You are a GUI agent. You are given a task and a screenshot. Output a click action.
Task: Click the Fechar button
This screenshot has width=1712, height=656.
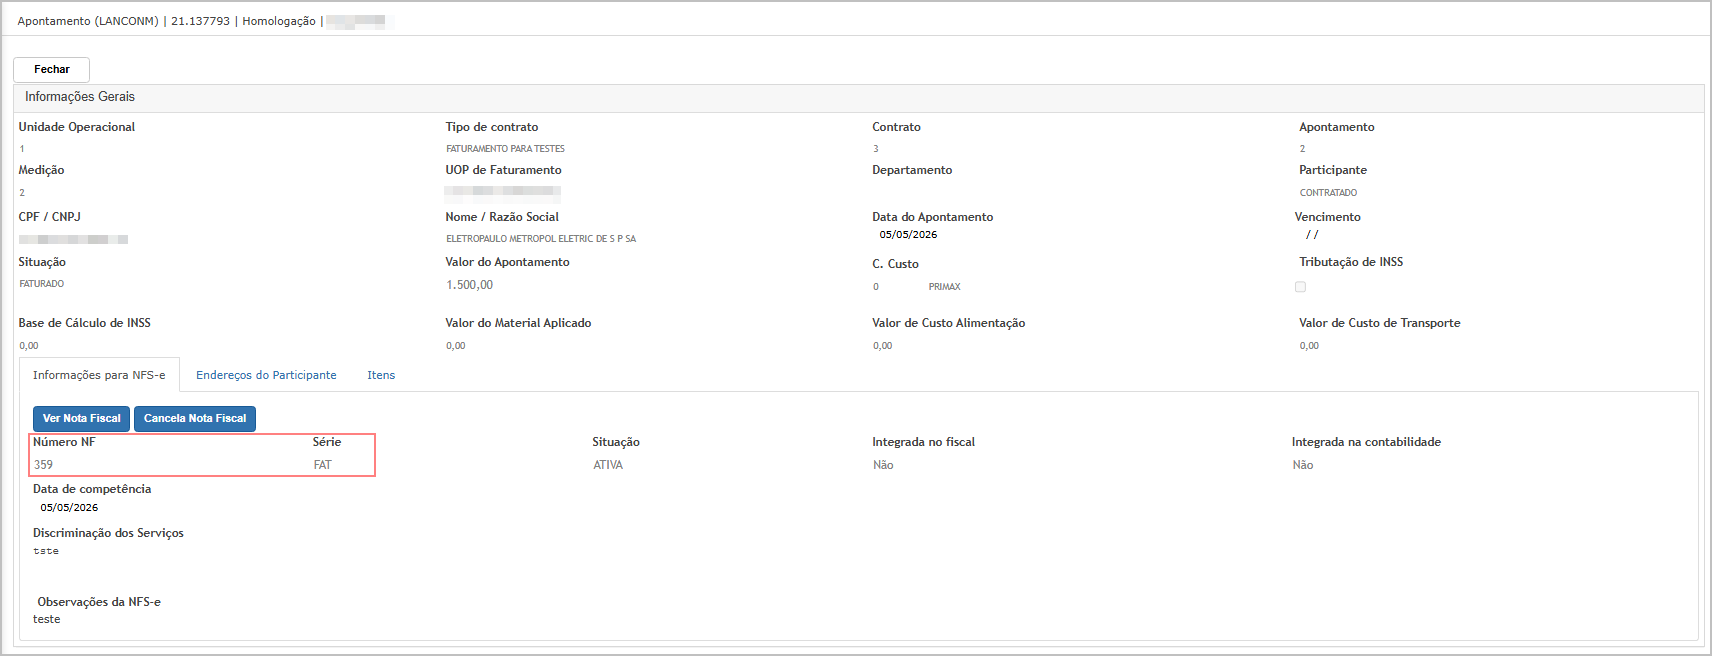pos(51,69)
